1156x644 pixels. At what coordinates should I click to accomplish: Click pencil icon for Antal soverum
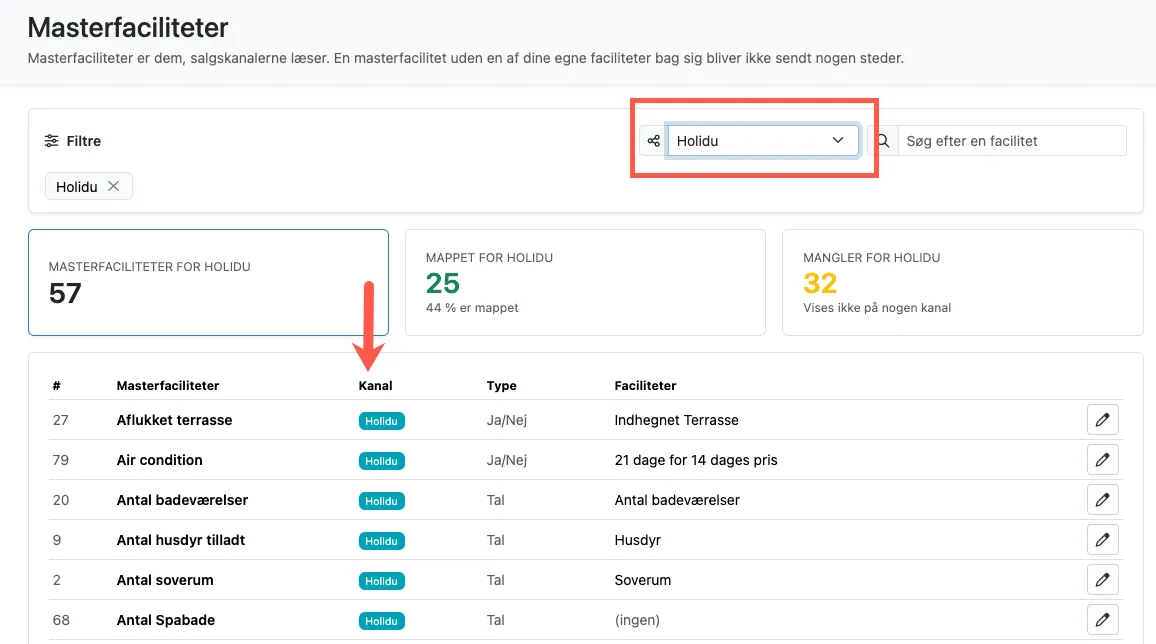tap(1102, 580)
